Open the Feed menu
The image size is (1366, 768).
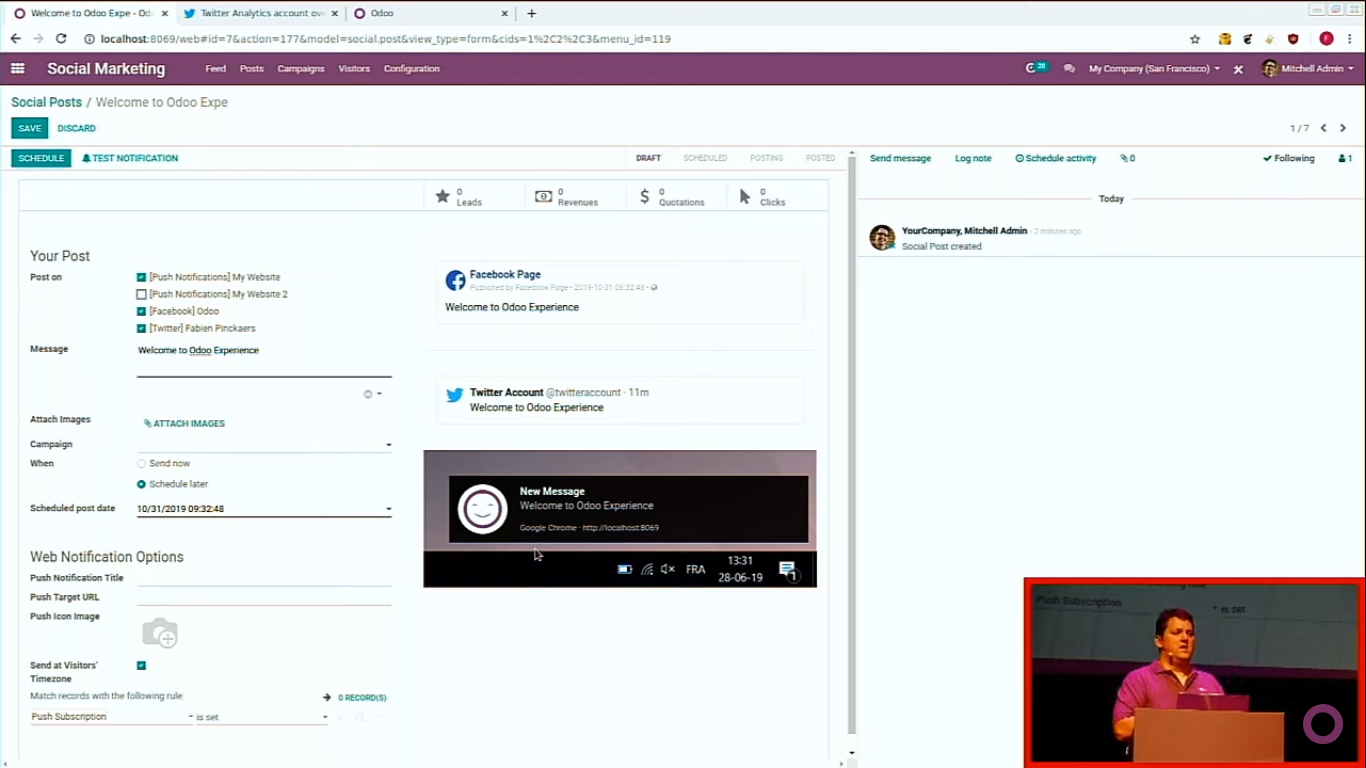[x=215, y=69]
